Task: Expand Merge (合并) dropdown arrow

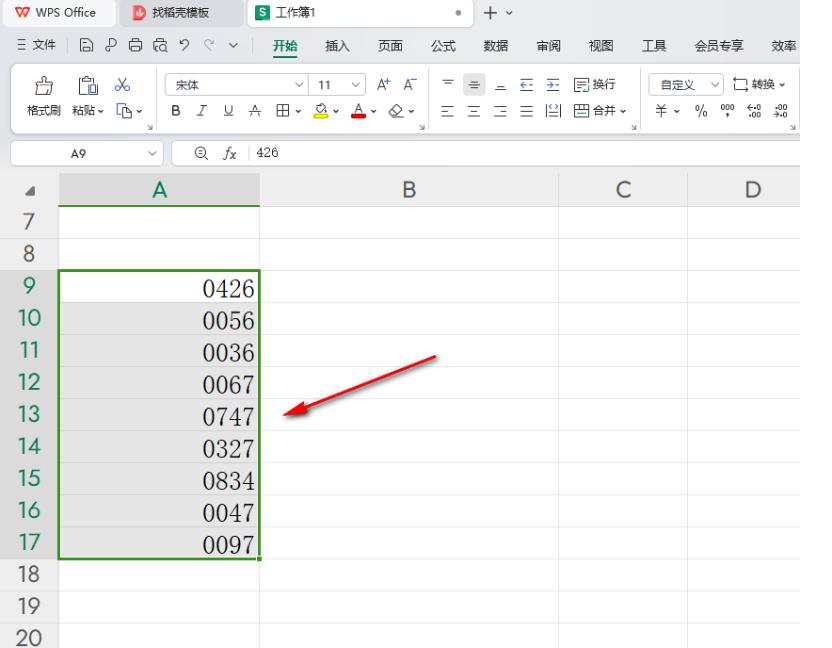Action: [623, 111]
